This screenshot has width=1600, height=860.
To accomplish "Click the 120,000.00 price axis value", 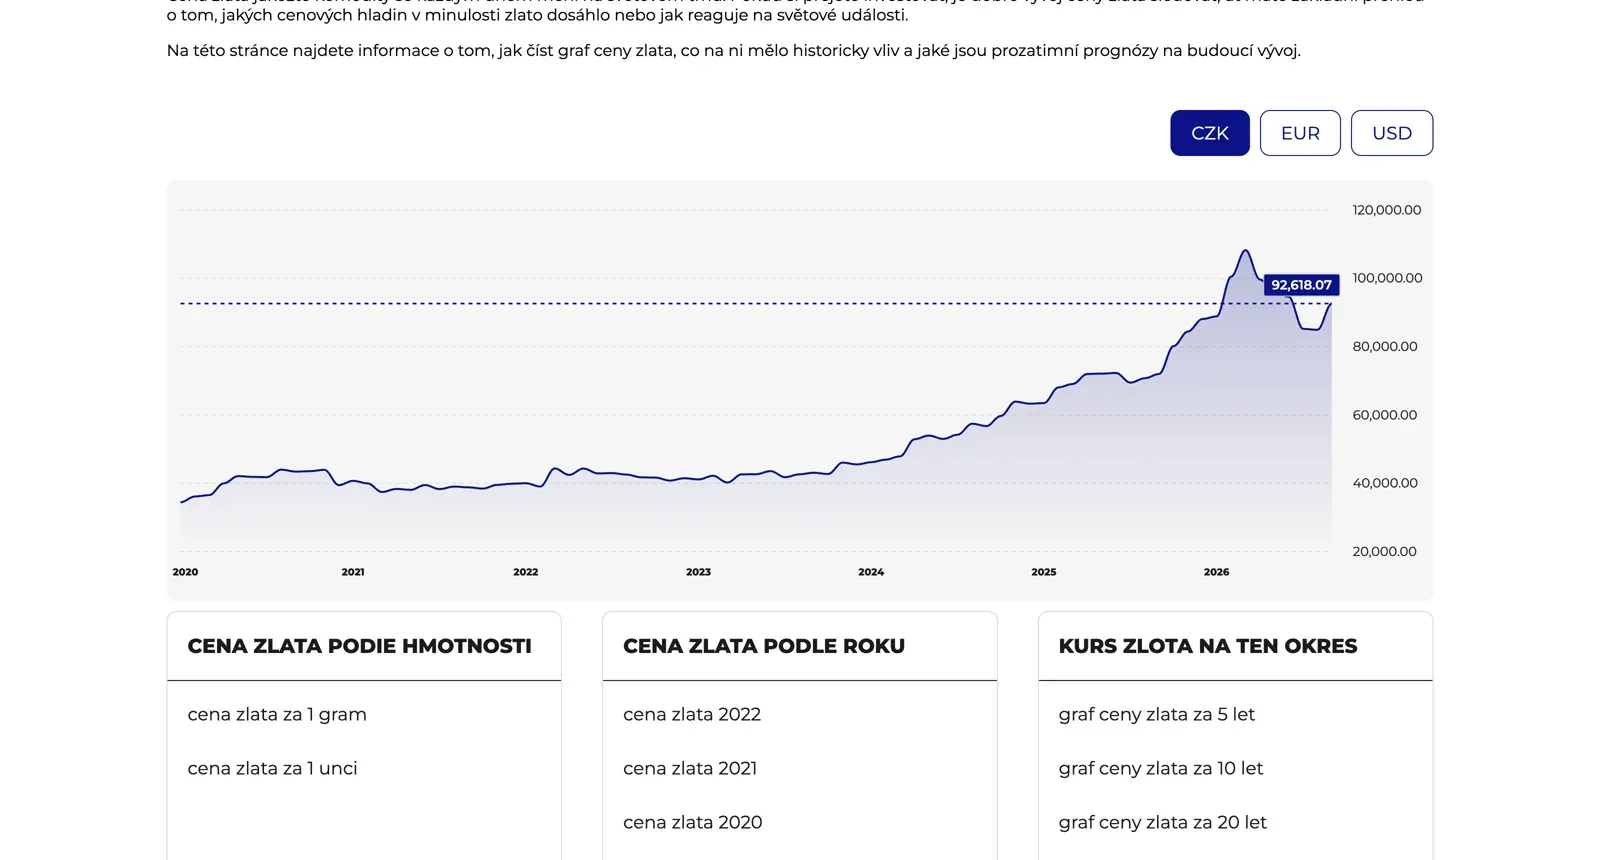I will point(1386,210).
